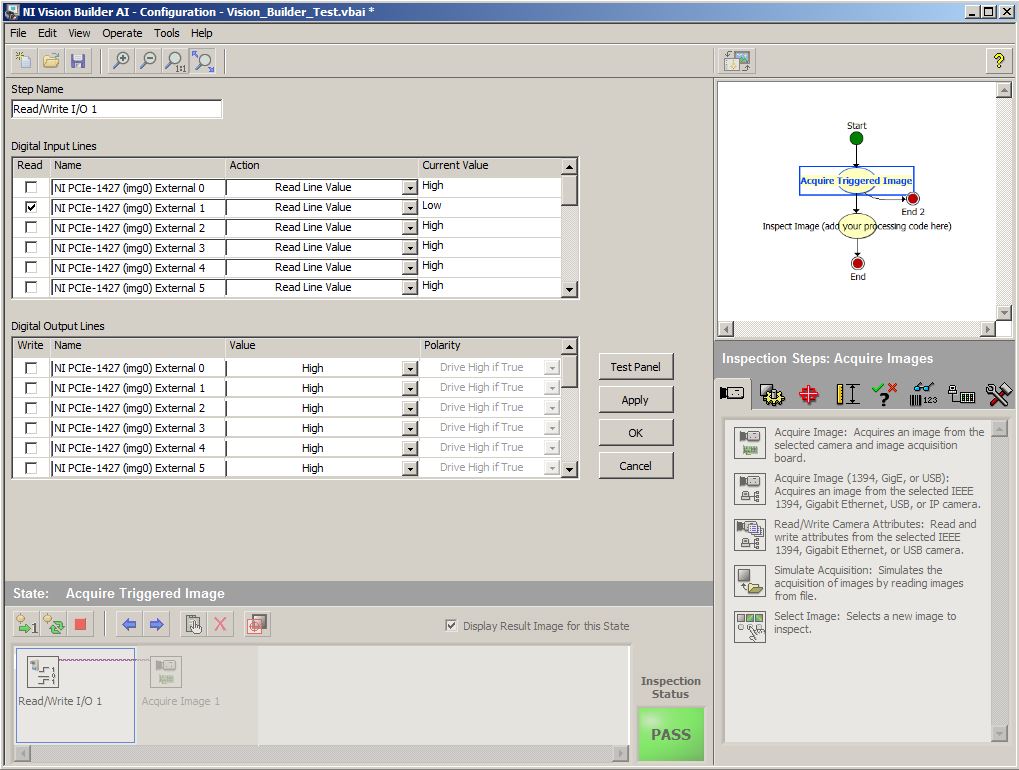Select the Acquire Images palette tab icon
1019x770 pixels.
coord(732,393)
